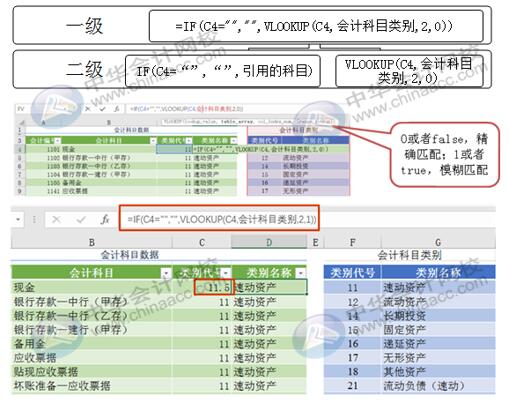Click 无形资产 in the blue category table
Image resolution: width=509 pixels, height=402 pixels.
(438, 358)
